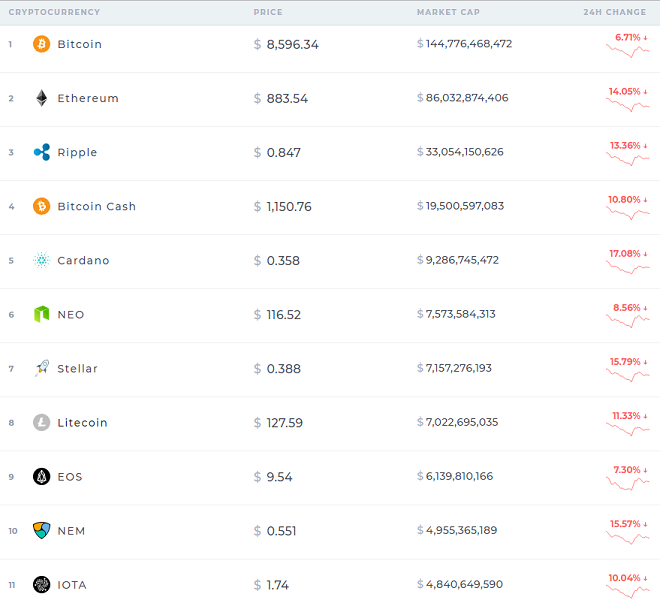660x612 pixels.
Task: Sort by the Cryptocurrency column header
Action: tap(54, 12)
